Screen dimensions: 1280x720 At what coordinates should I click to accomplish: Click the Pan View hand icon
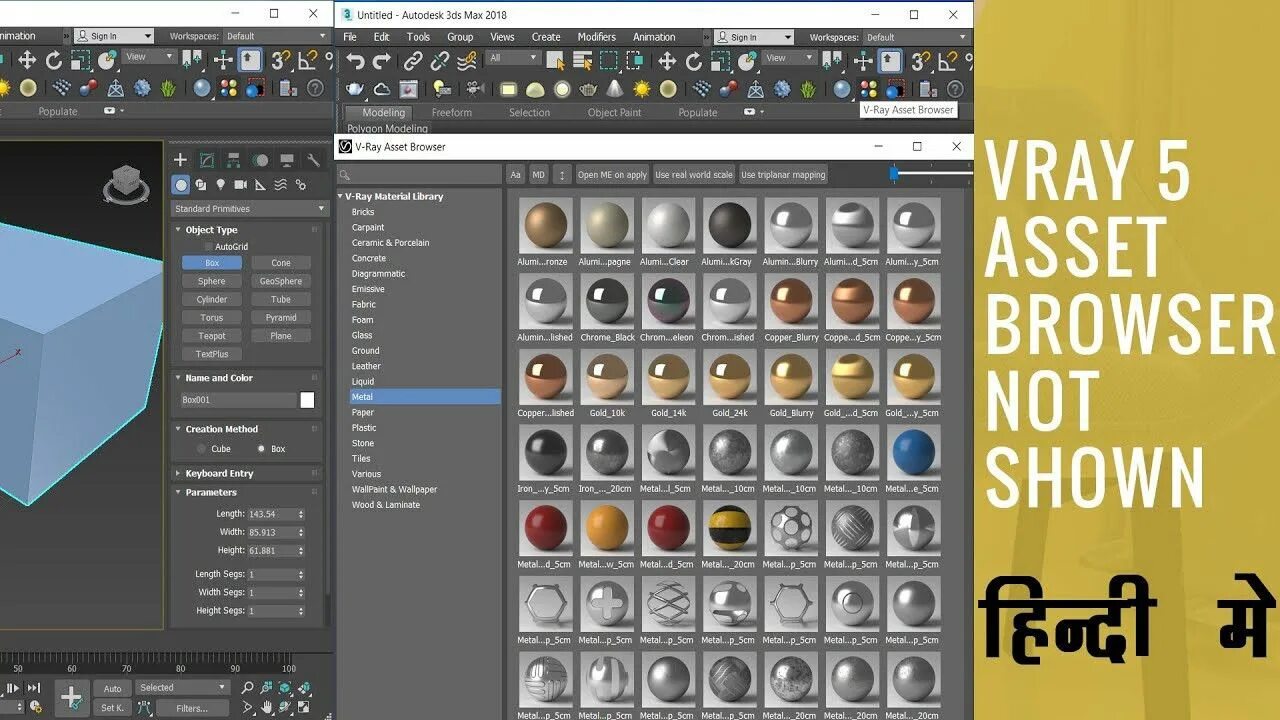click(267, 707)
